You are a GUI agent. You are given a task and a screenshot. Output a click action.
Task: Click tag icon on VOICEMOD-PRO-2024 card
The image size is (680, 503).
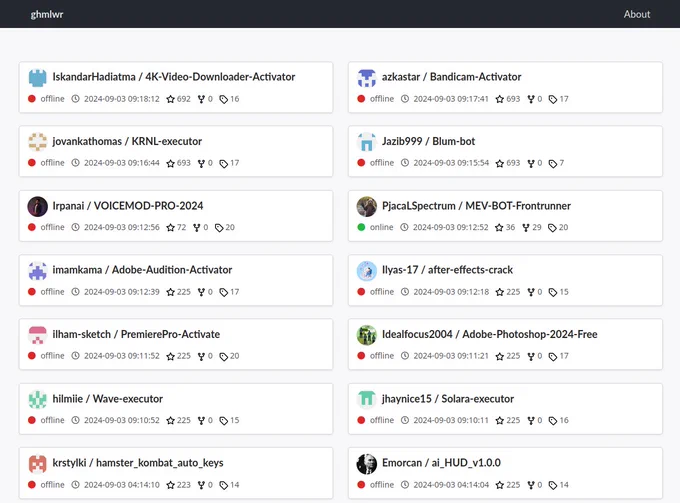219,228
